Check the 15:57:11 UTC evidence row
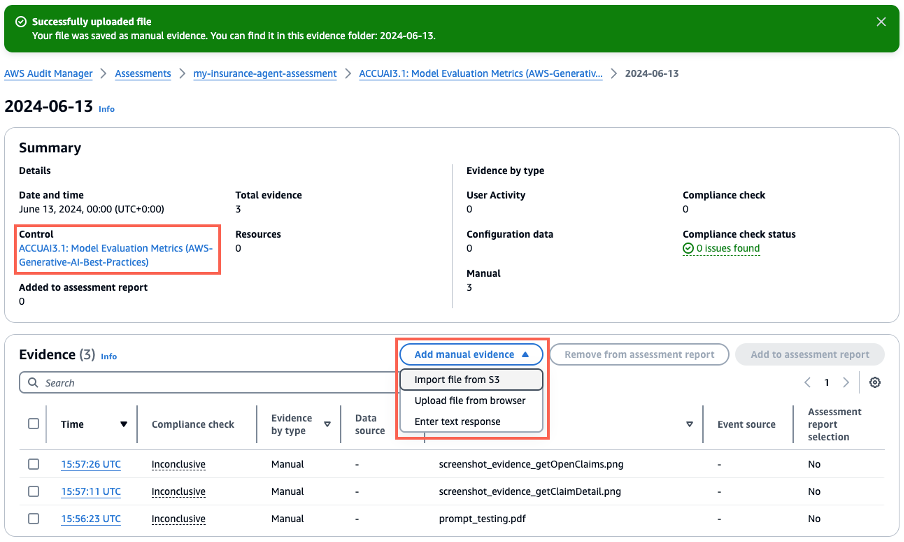The height and width of the screenshot is (542, 904). click(x=33, y=491)
